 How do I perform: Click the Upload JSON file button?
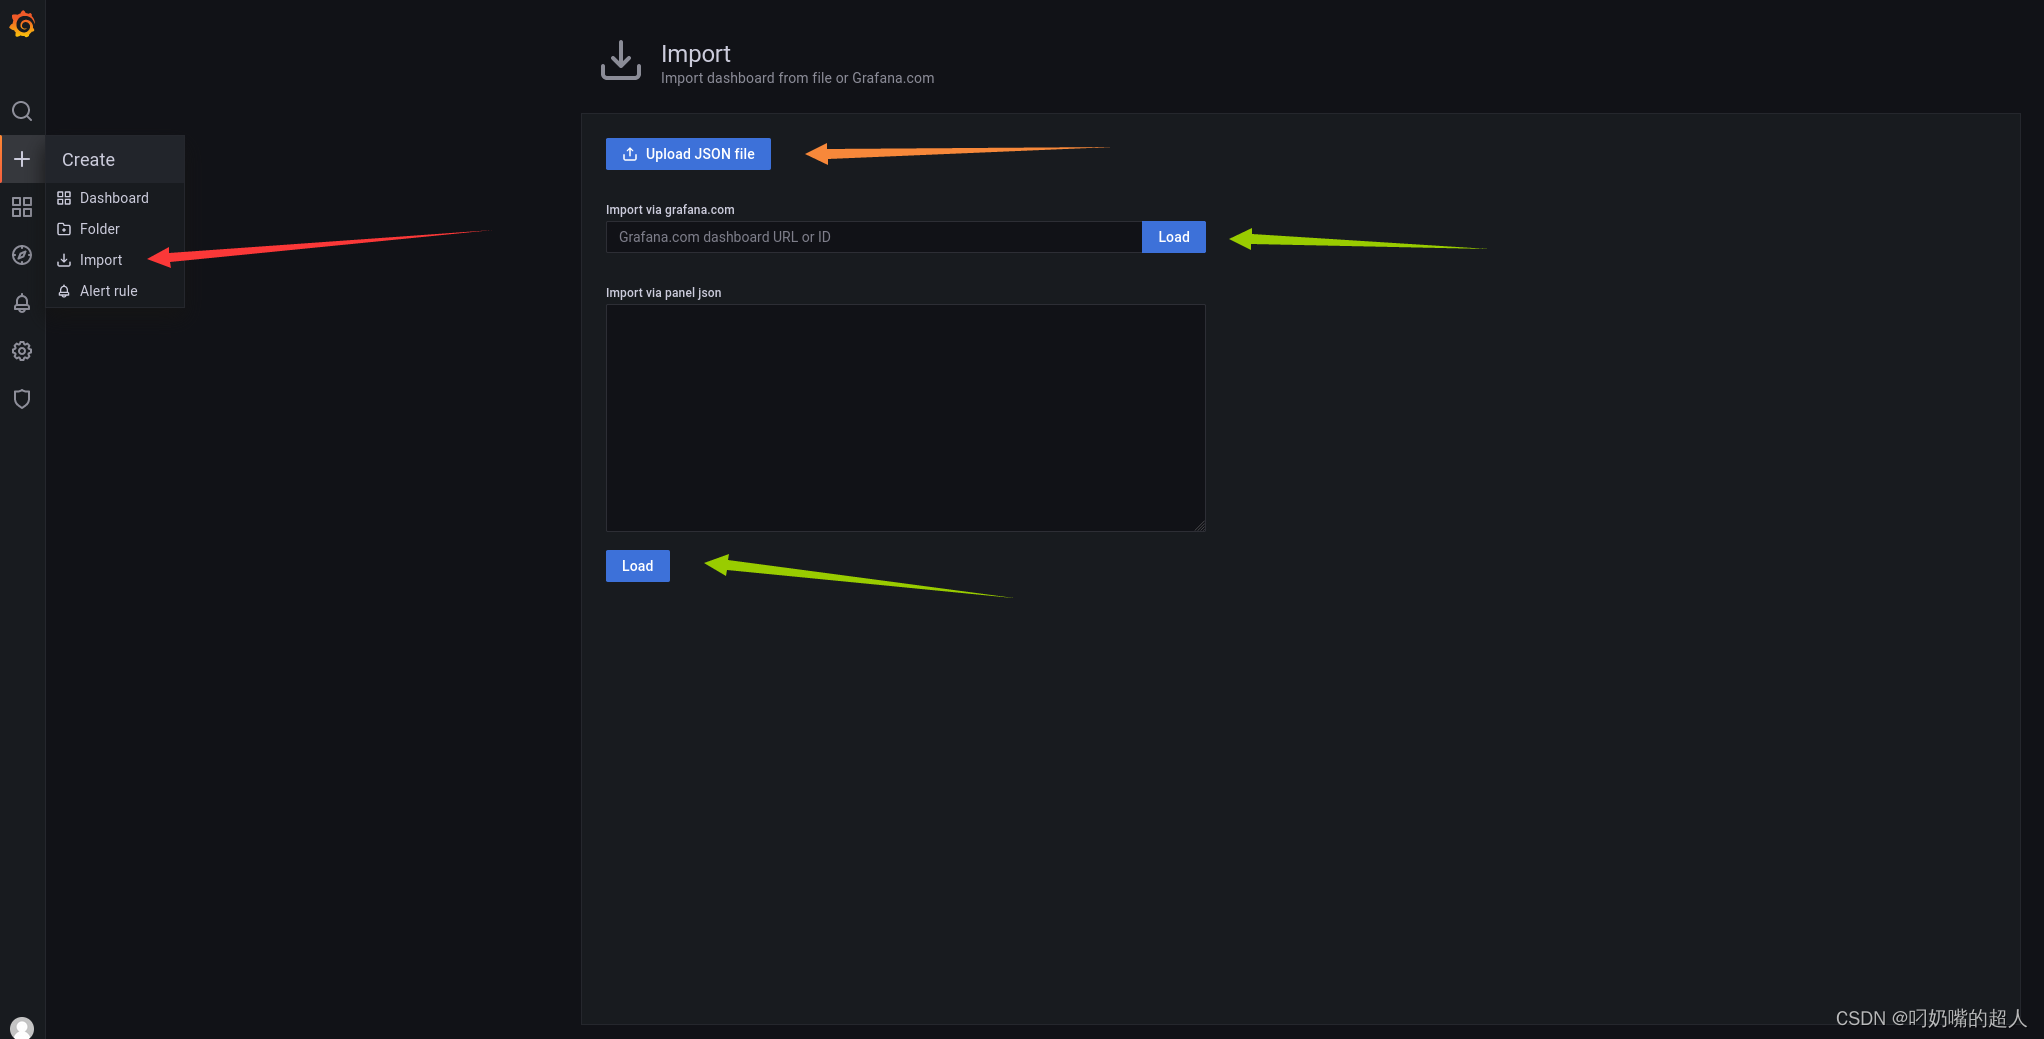[x=688, y=154]
